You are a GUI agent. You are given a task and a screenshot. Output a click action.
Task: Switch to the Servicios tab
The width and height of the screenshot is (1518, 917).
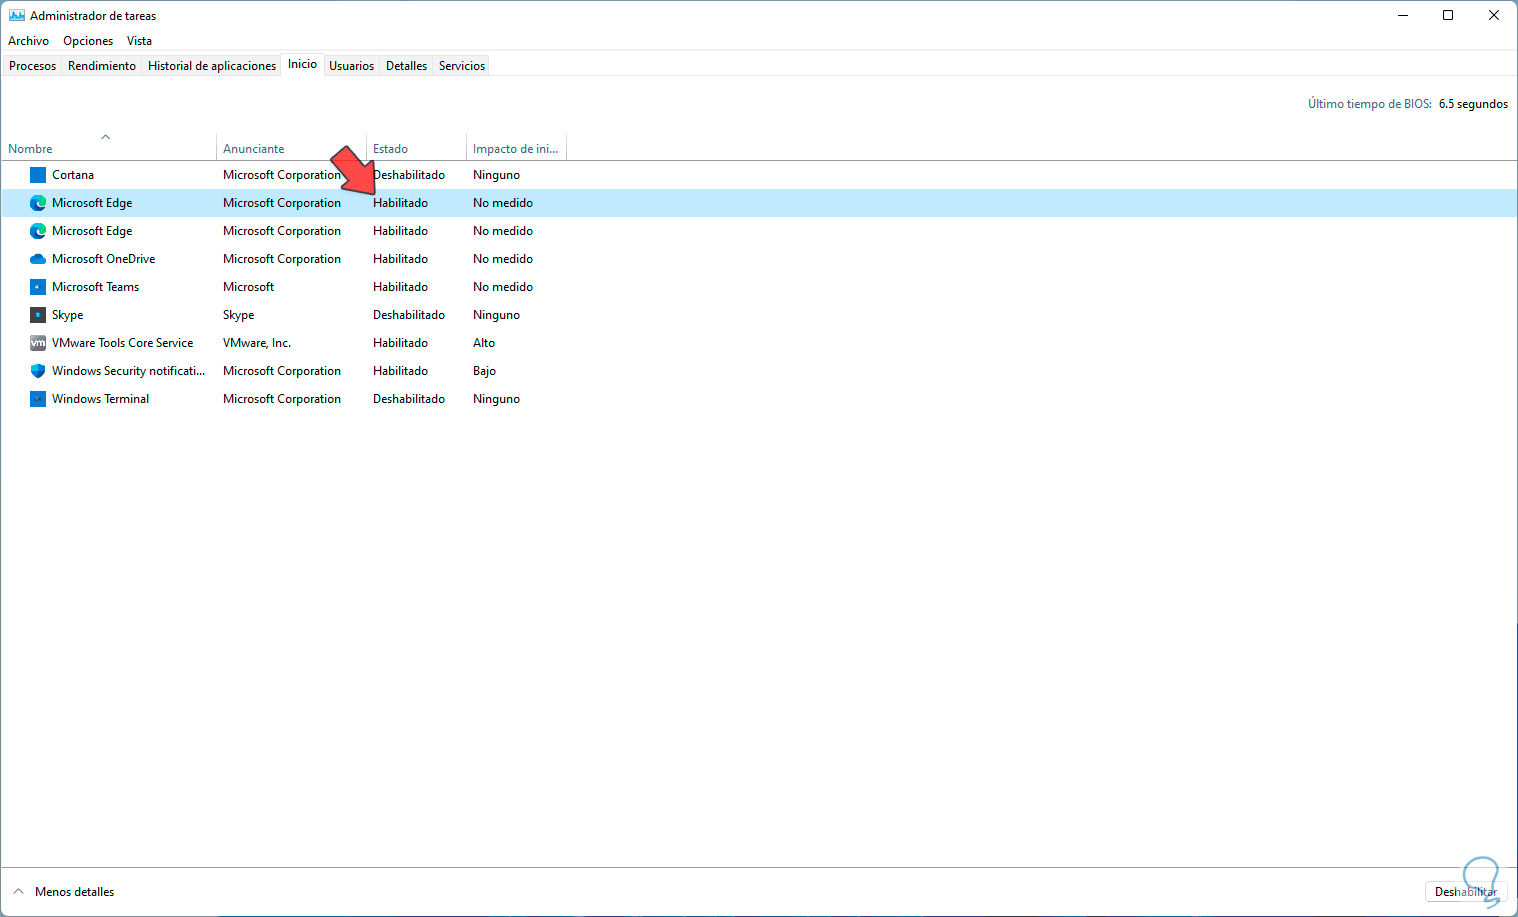[x=462, y=66]
